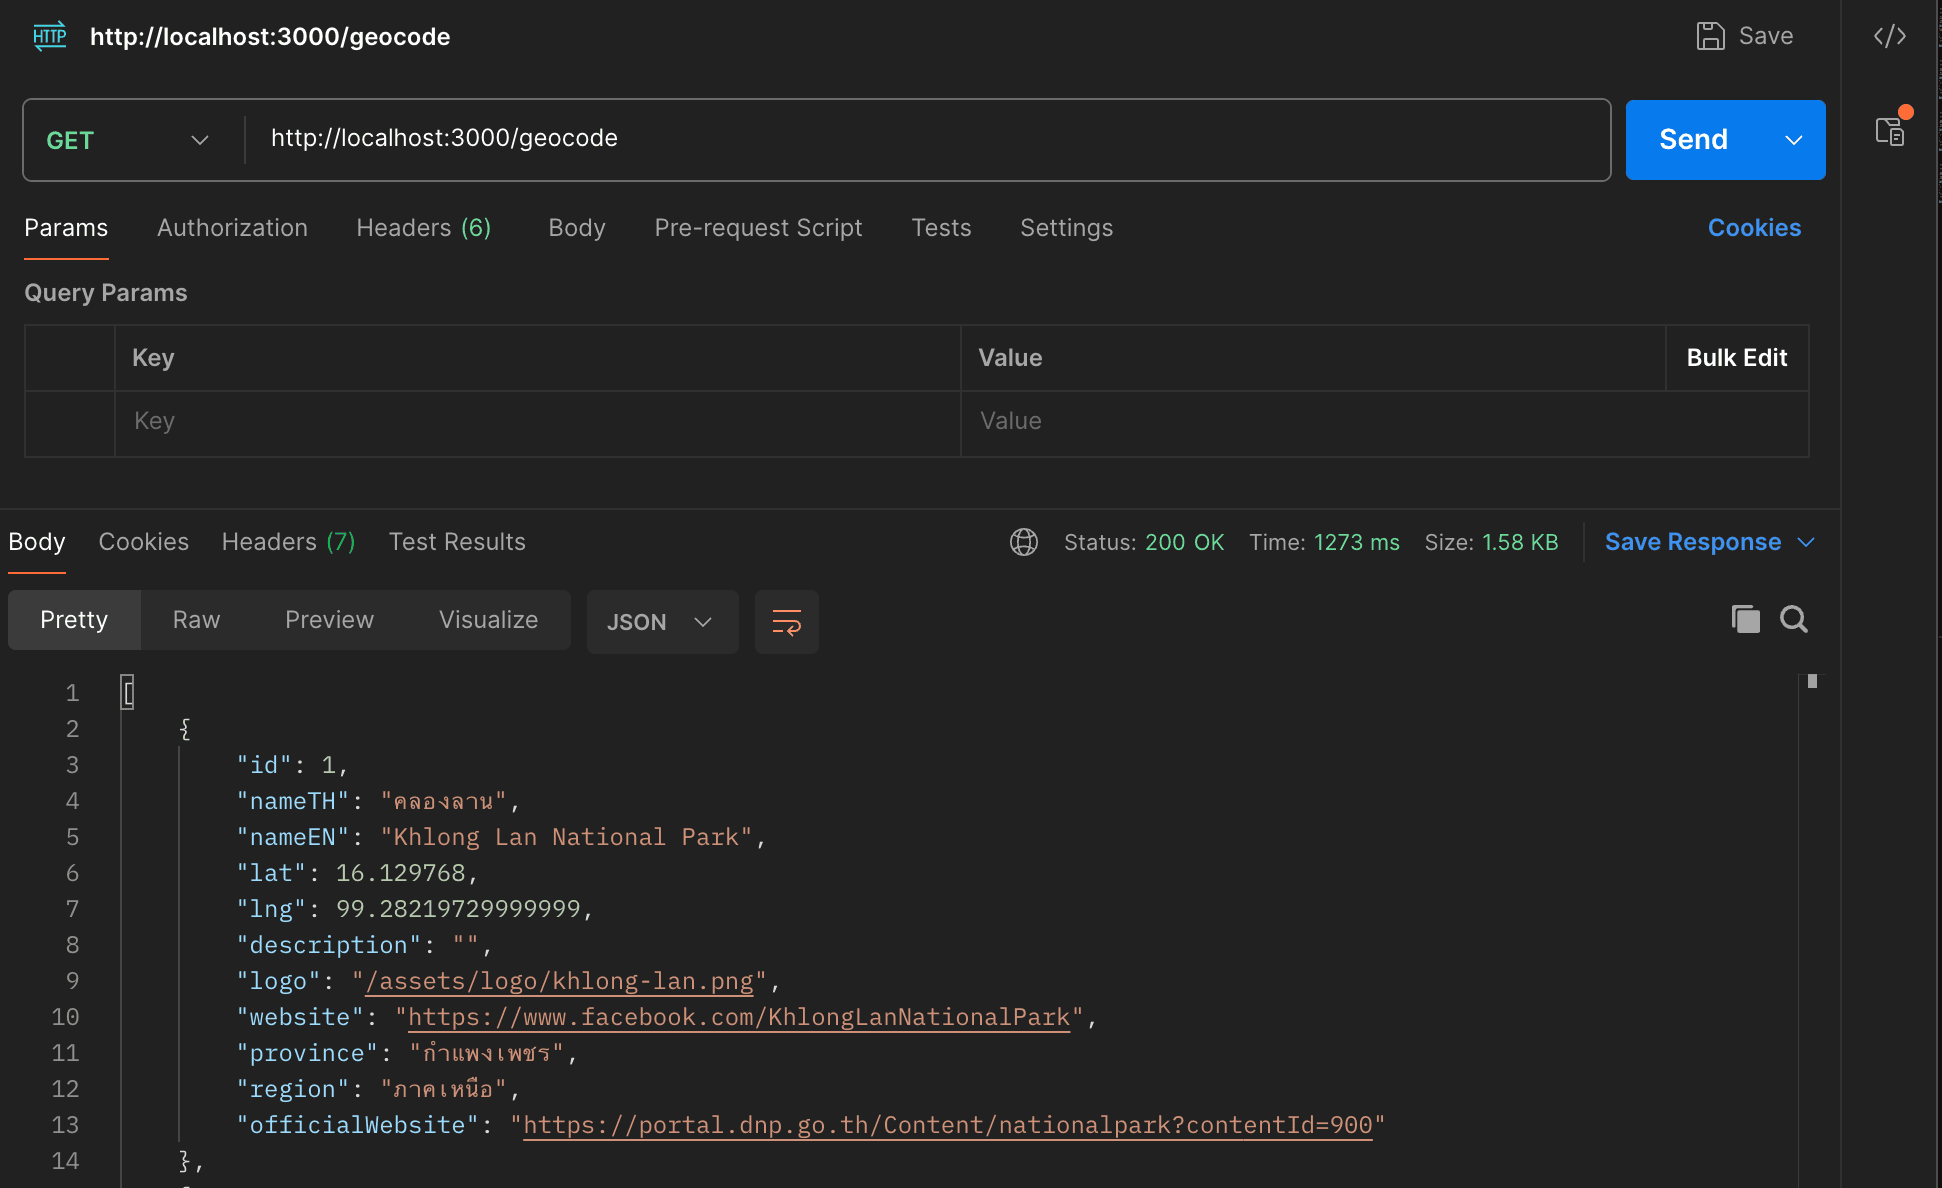This screenshot has width=1942, height=1188.
Task: Switch to the Authorization tab
Action: (x=232, y=228)
